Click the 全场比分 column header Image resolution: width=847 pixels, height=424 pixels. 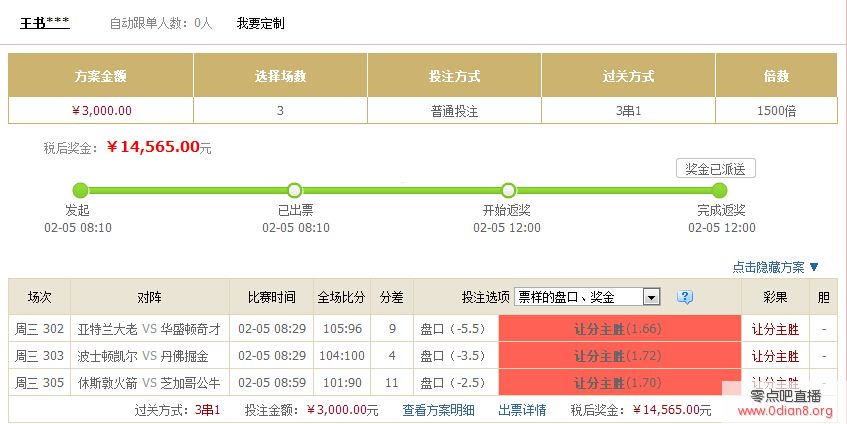click(x=342, y=297)
